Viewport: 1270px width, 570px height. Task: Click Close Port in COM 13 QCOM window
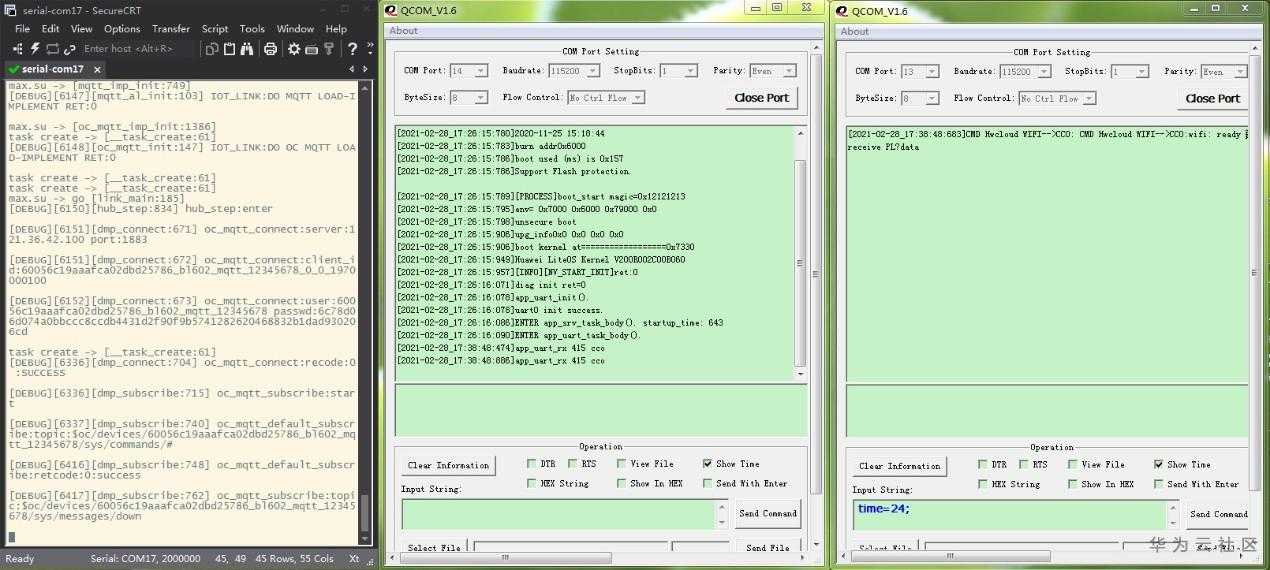click(x=1212, y=98)
